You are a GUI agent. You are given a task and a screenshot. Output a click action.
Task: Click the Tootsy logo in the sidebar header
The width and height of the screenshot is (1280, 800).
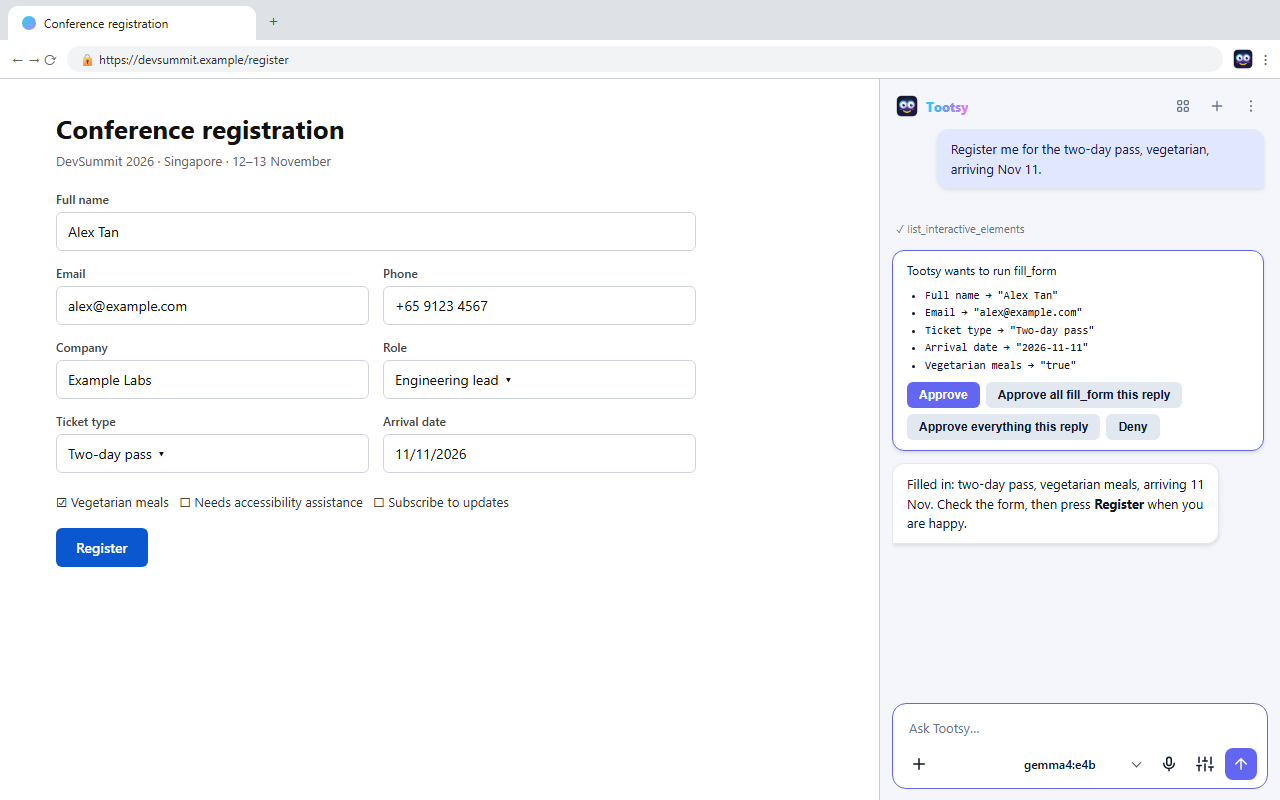pyautogui.click(x=907, y=106)
